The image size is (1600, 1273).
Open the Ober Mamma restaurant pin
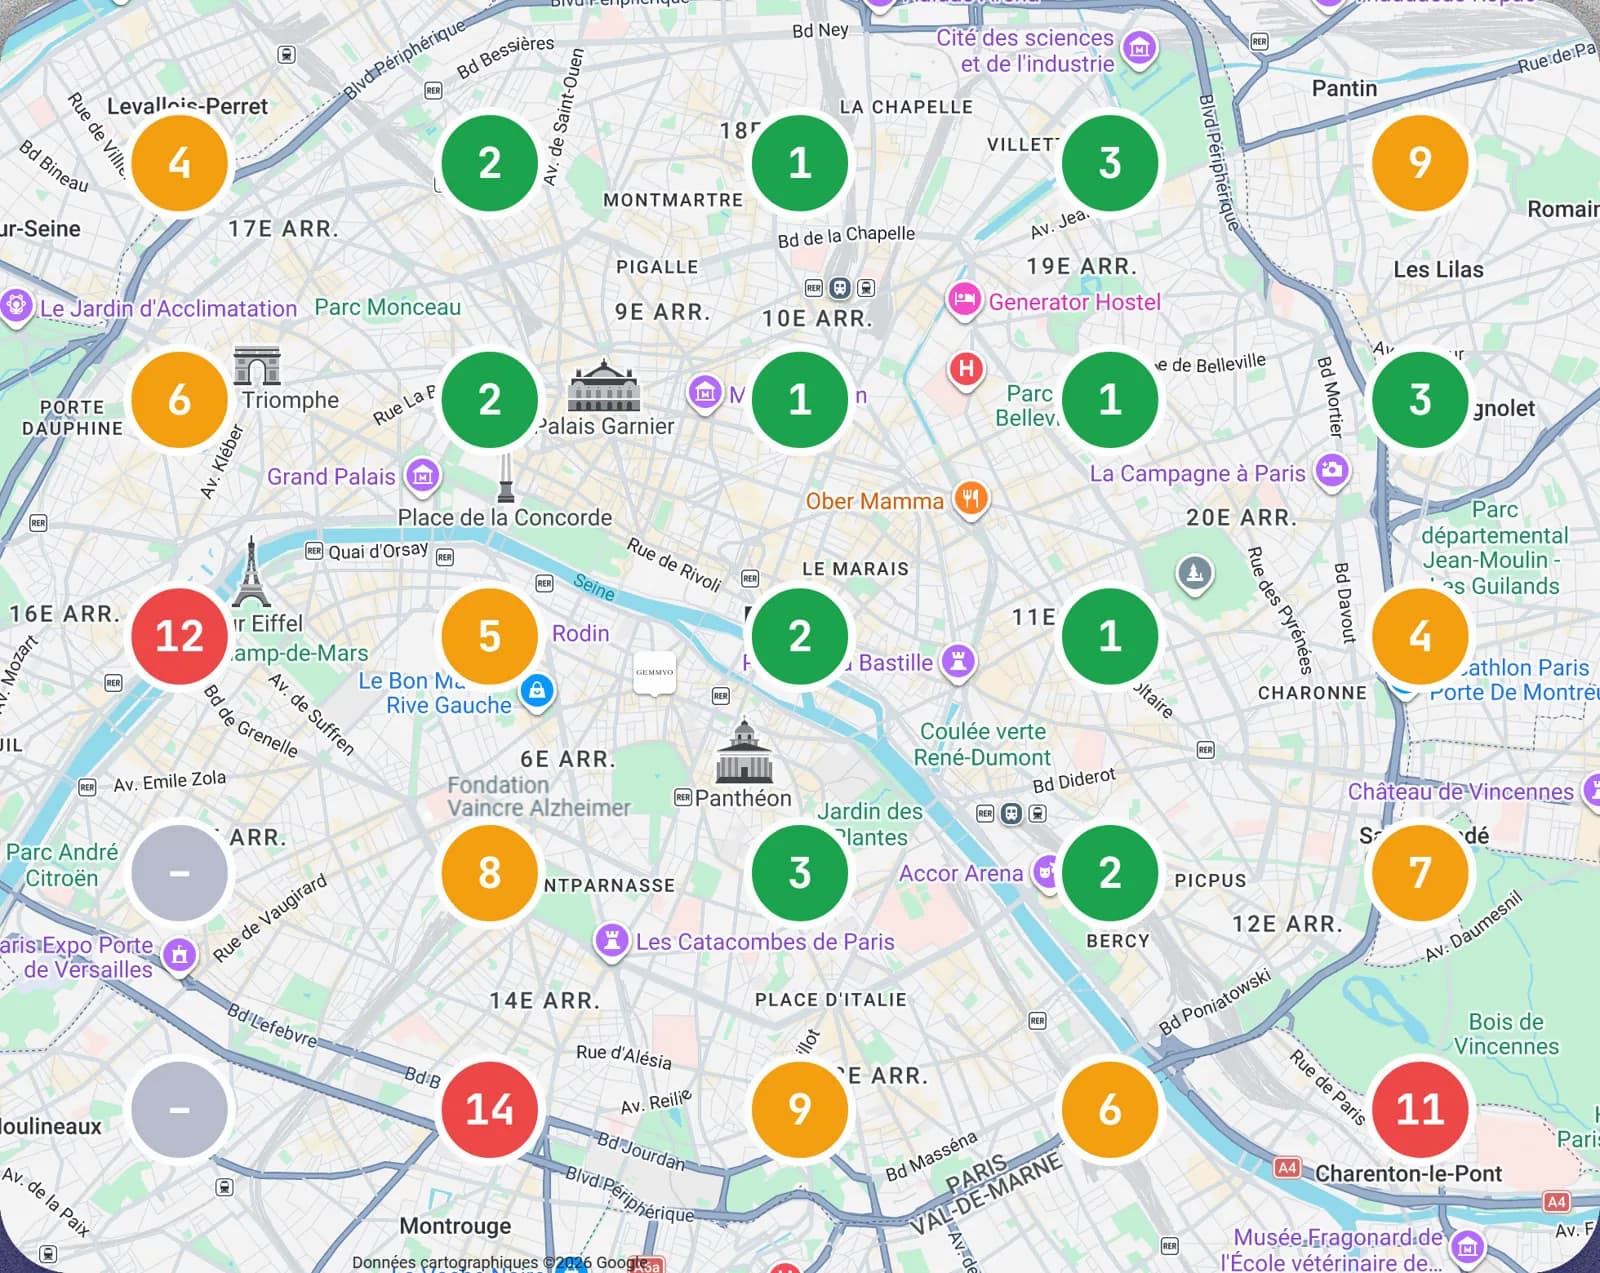(x=971, y=498)
